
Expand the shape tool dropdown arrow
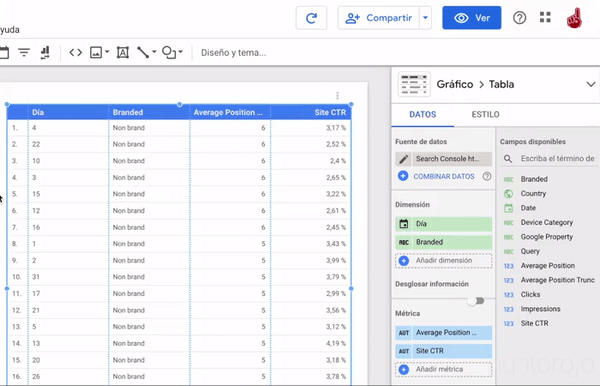pyautogui.click(x=180, y=52)
